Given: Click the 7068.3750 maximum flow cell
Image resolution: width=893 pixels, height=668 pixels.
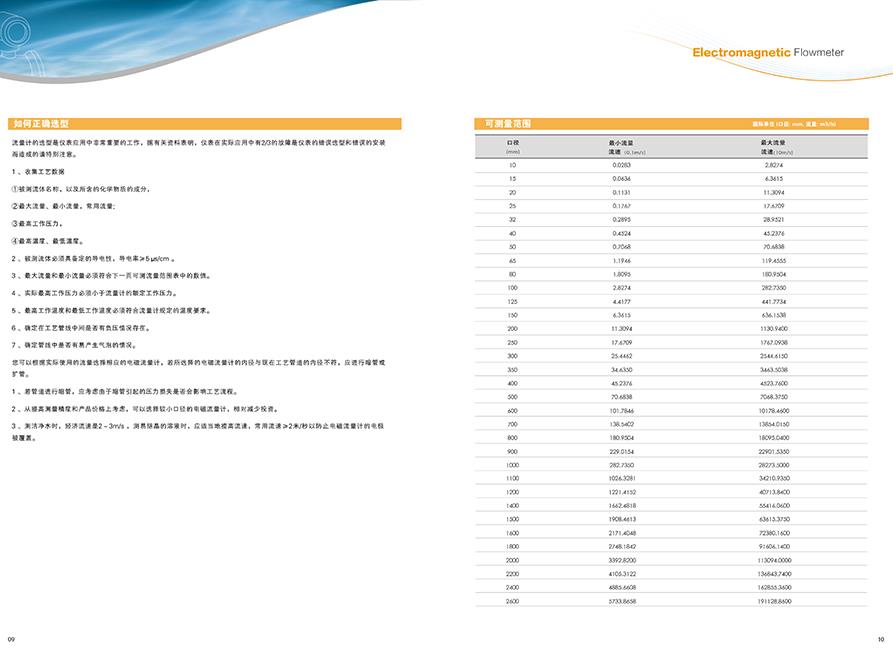Looking at the screenshot, I should pos(774,397).
